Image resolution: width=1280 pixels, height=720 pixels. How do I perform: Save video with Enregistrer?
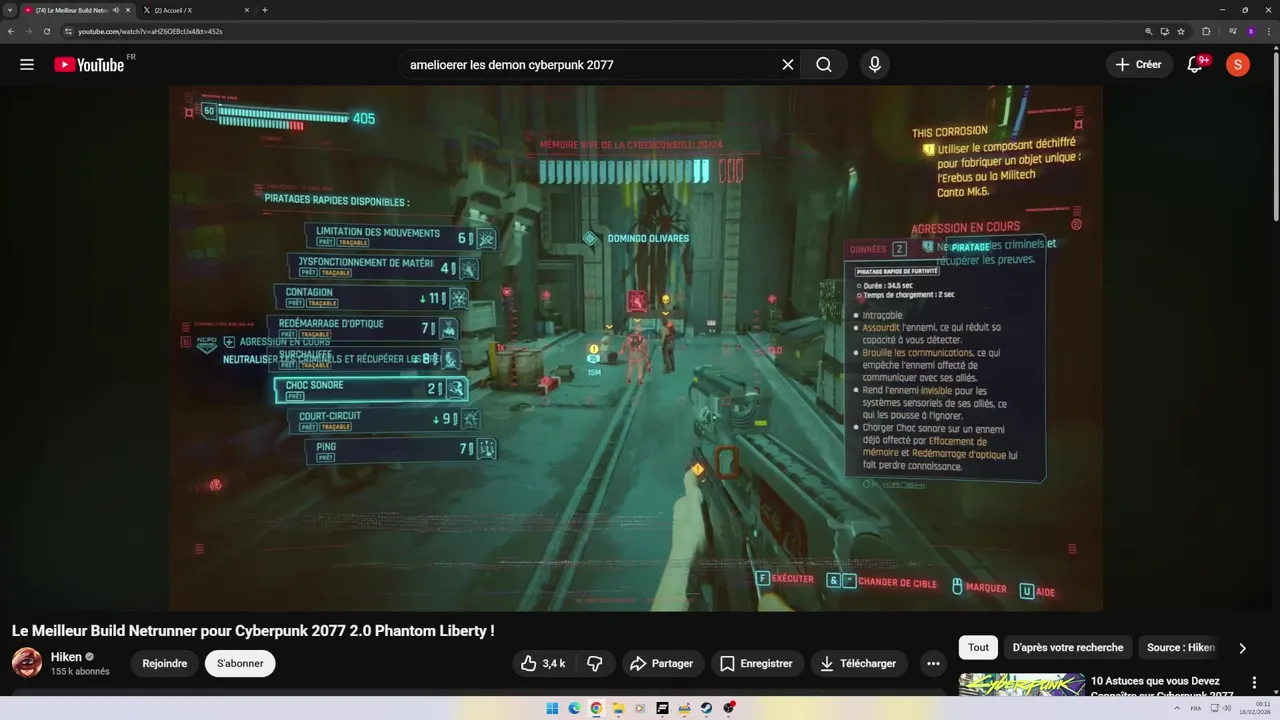[756, 663]
